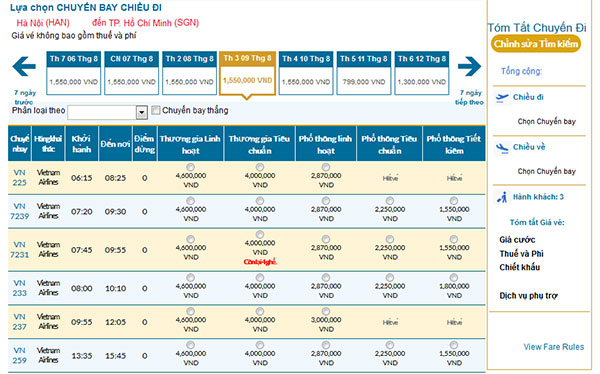Viewport: 600px width, 374px height.
Task: Click Thương gia Linh hoạt column header
Action: [190, 144]
